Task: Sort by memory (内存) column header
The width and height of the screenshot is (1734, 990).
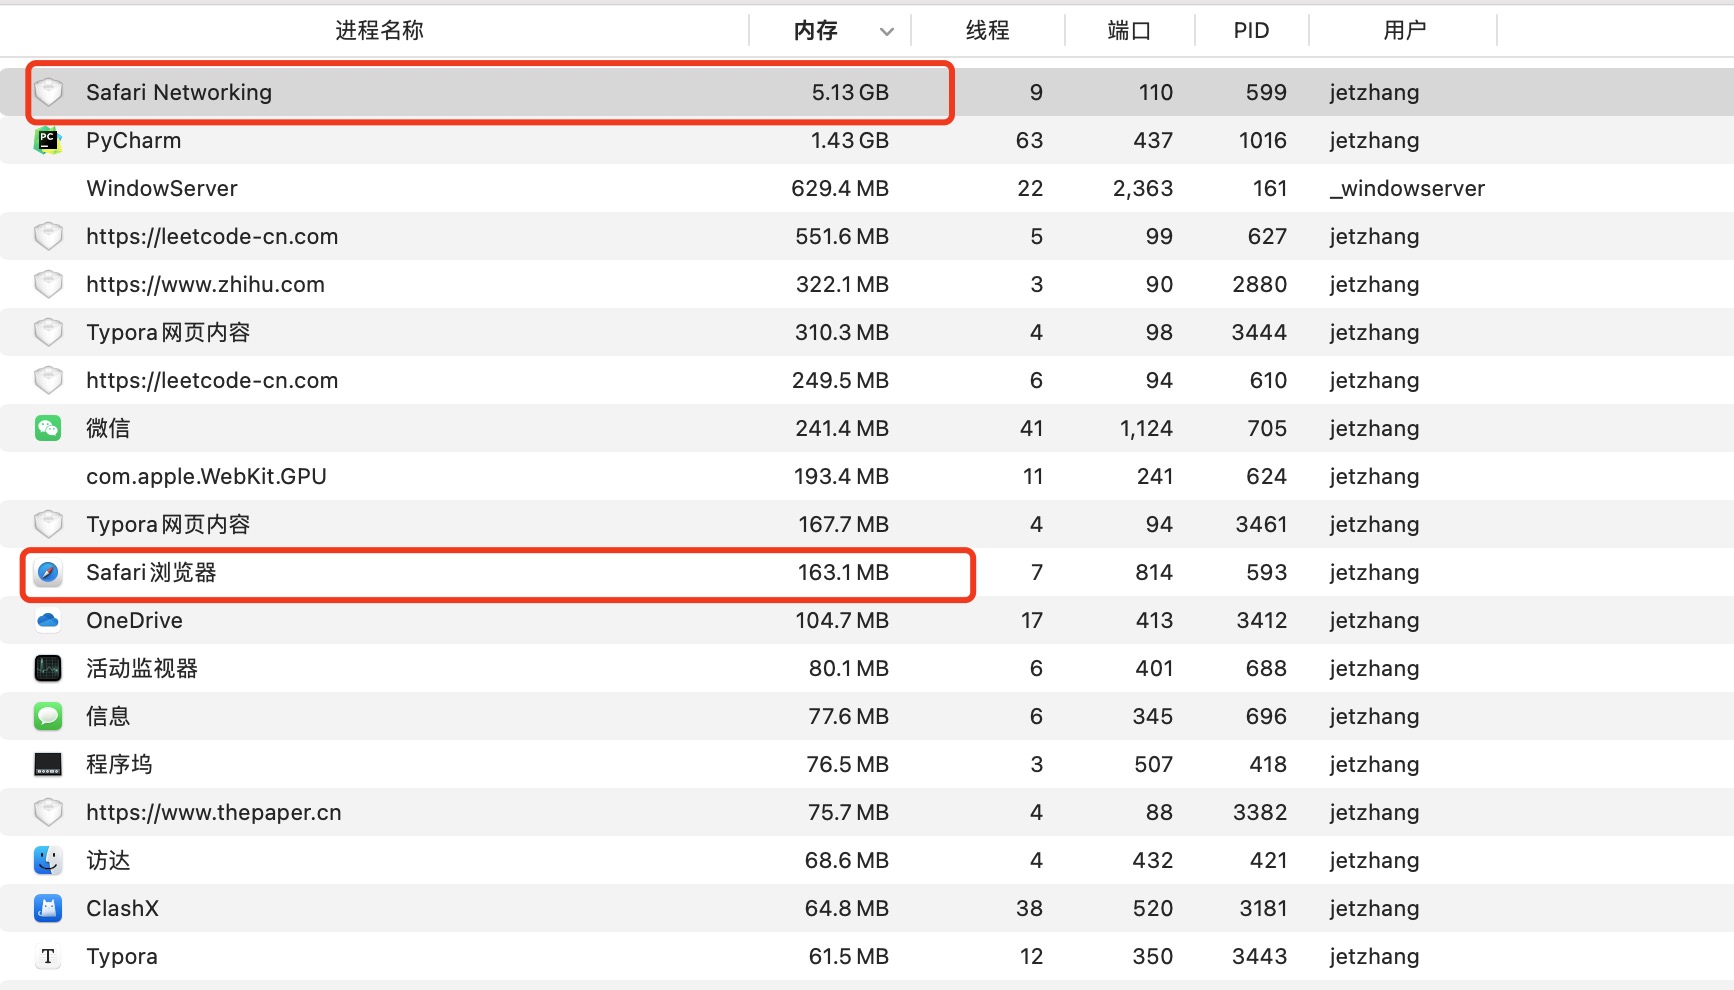Action: click(816, 31)
